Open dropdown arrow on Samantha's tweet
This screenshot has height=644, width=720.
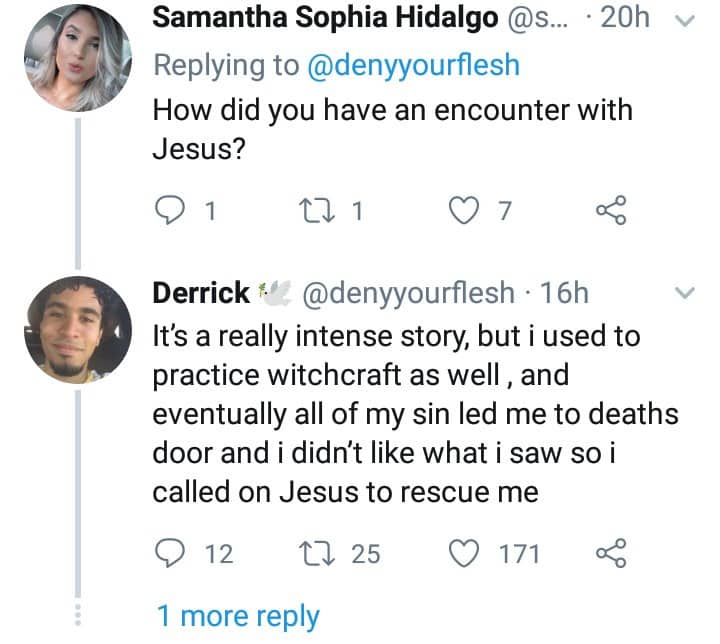[686, 22]
